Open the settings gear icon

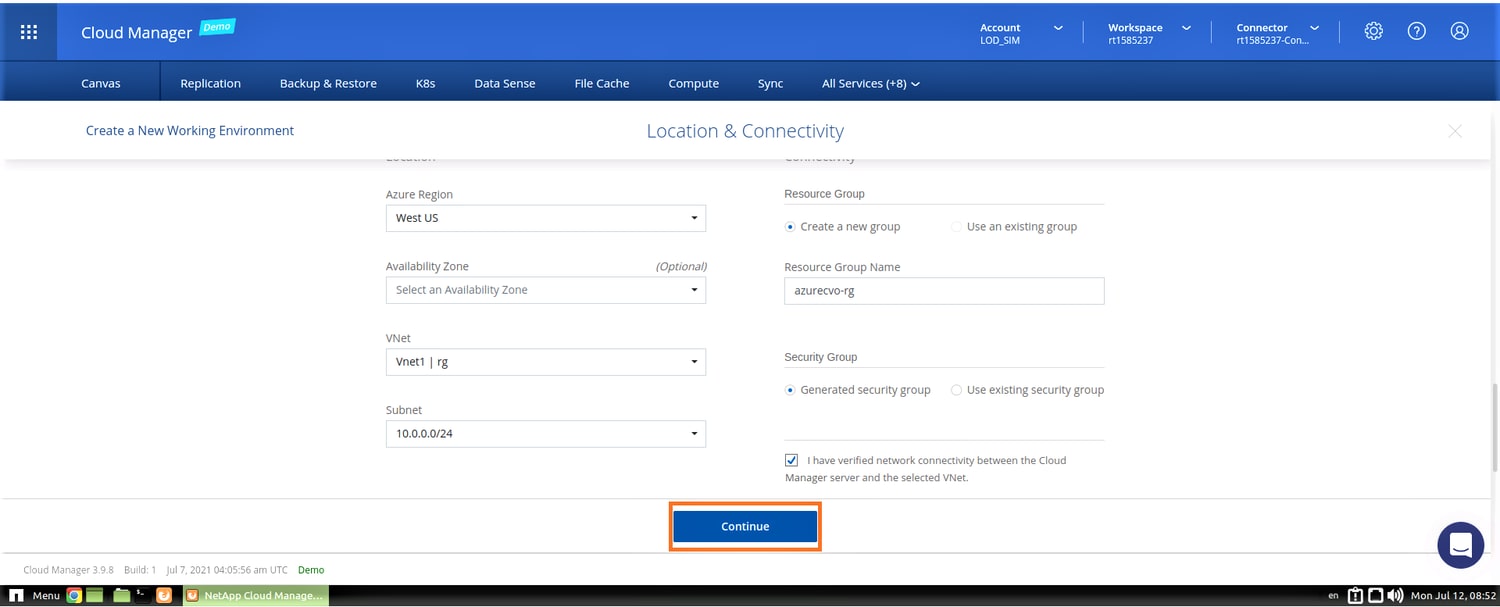1373,32
